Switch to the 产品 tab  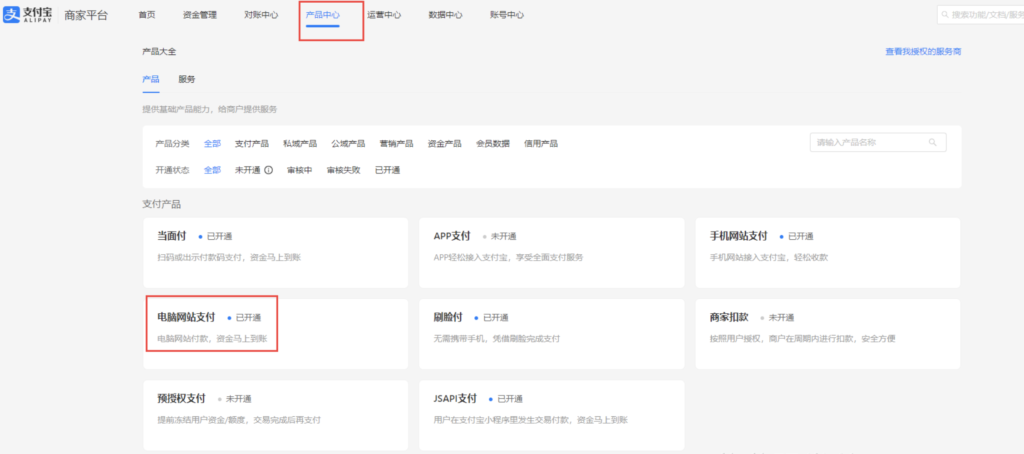[151, 79]
